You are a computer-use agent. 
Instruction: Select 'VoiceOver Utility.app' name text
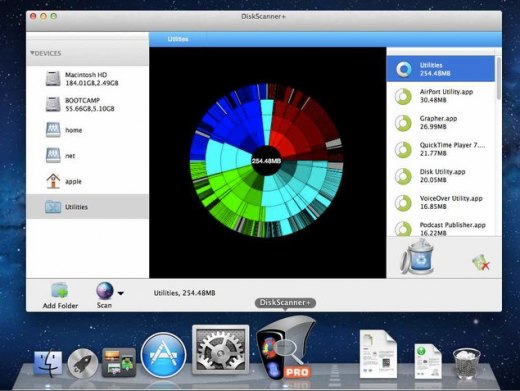point(451,198)
